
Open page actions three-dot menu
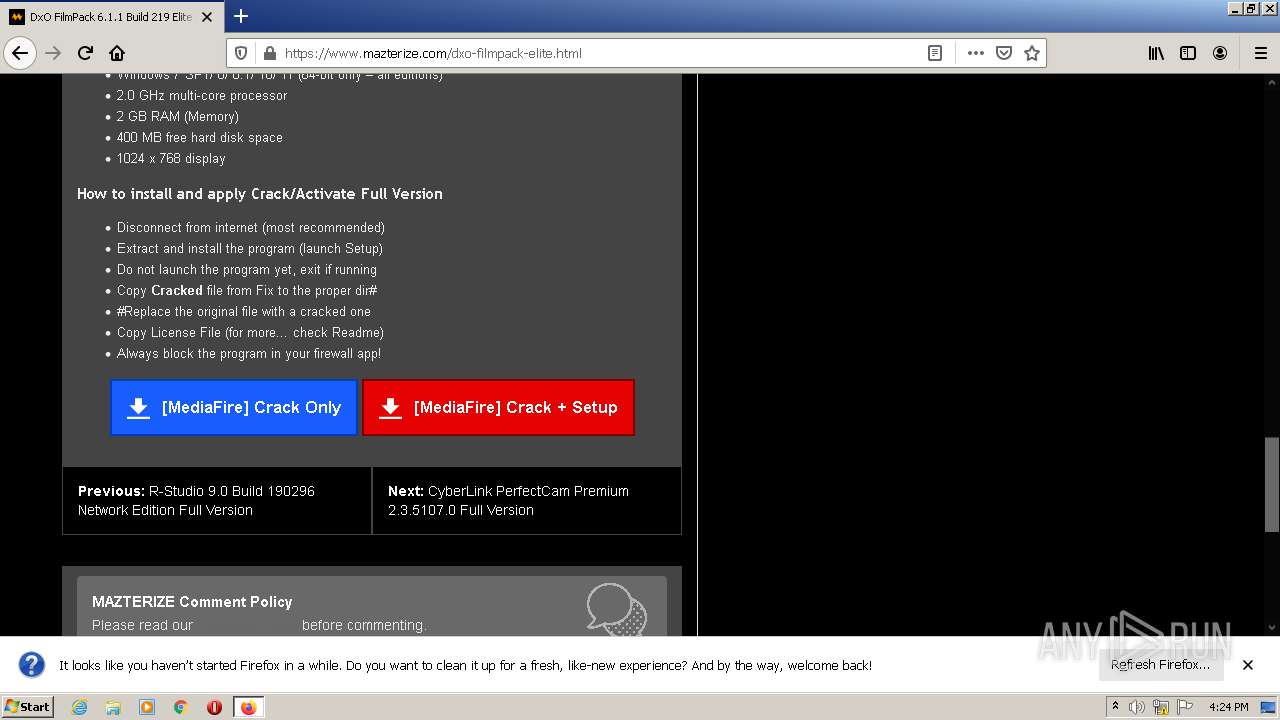point(976,53)
